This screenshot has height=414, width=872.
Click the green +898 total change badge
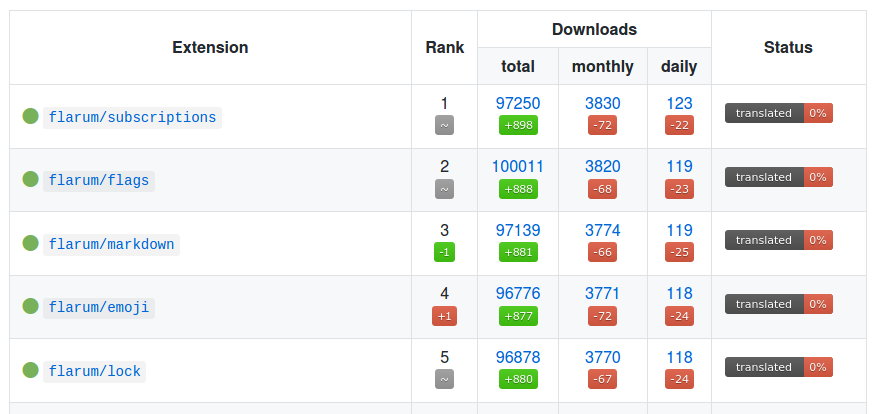pyautogui.click(x=518, y=125)
